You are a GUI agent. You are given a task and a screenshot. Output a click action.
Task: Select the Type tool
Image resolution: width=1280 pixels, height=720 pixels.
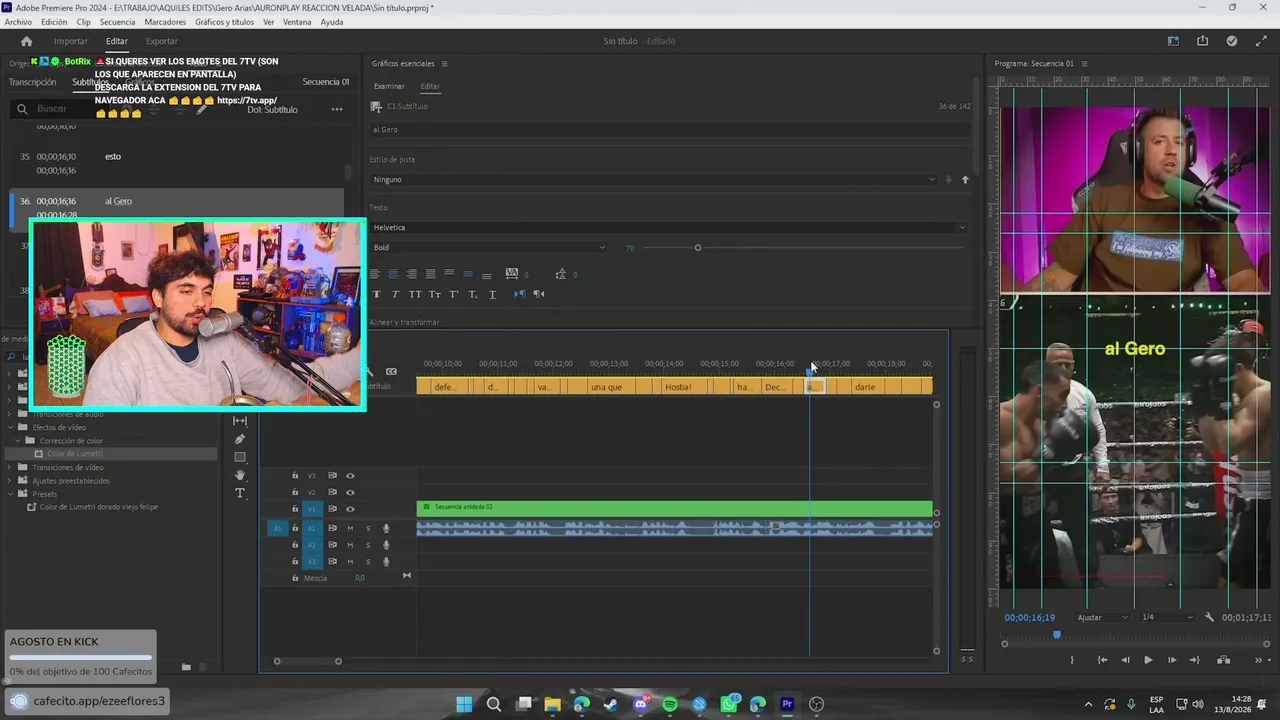240,493
